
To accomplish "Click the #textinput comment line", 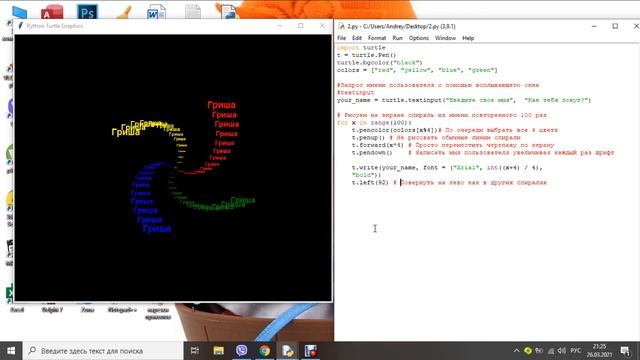I will click(355, 93).
